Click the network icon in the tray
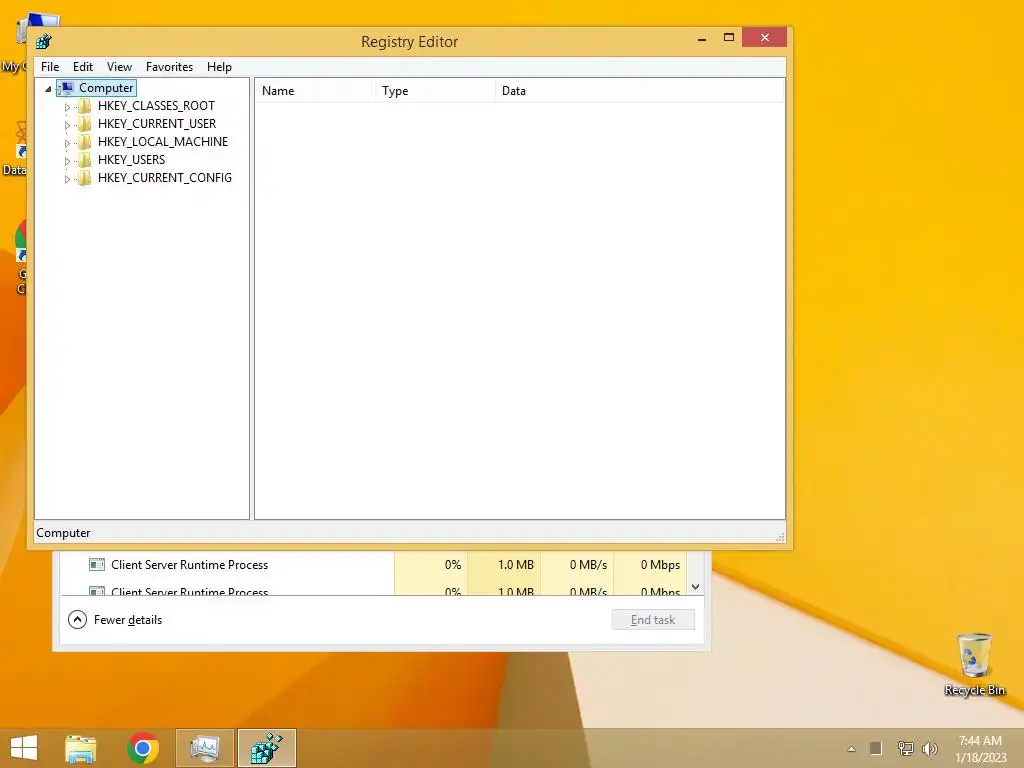This screenshot has height=768, width=1024. (x=905, y=748)
